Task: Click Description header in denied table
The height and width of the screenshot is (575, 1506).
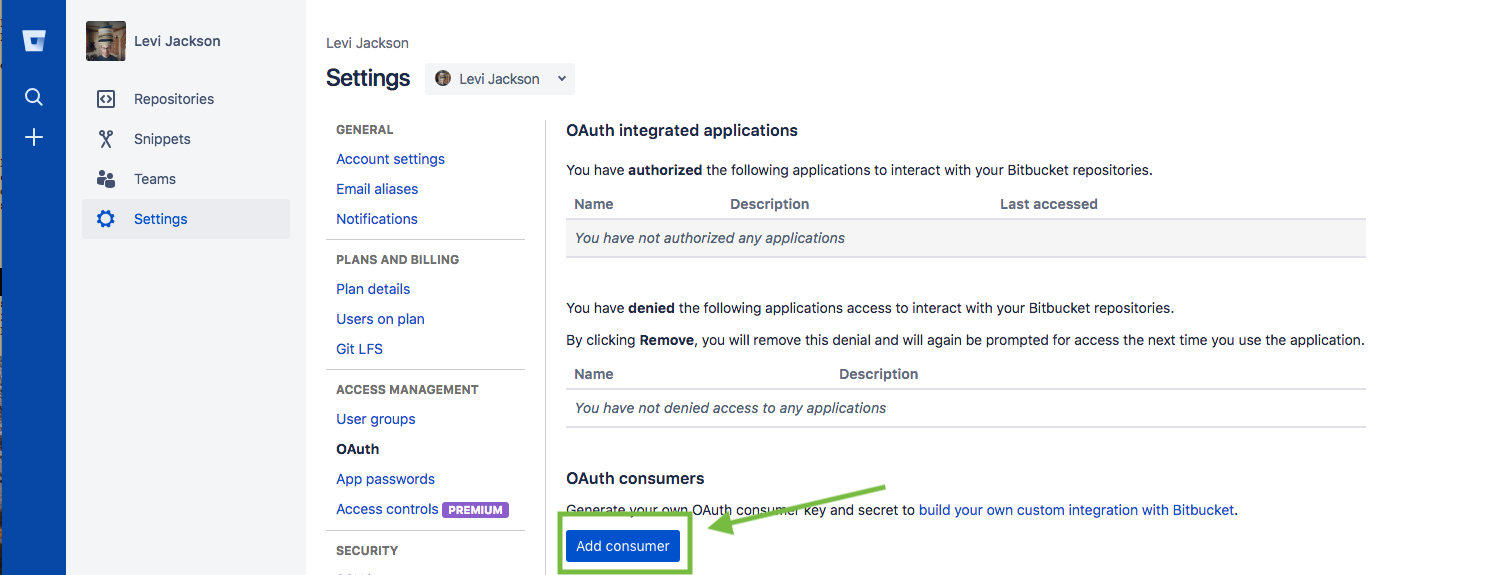Action: coord(878,374)
